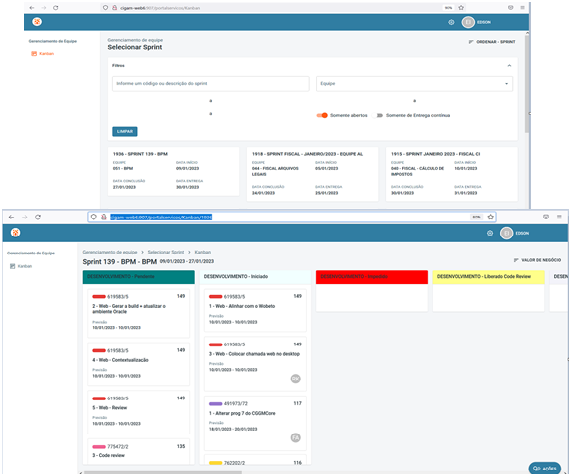Click 'Gerenciamento de Equipe' in the top window sidebar
This screenshot has height=474, width=571.
click(x=53, y=41)
